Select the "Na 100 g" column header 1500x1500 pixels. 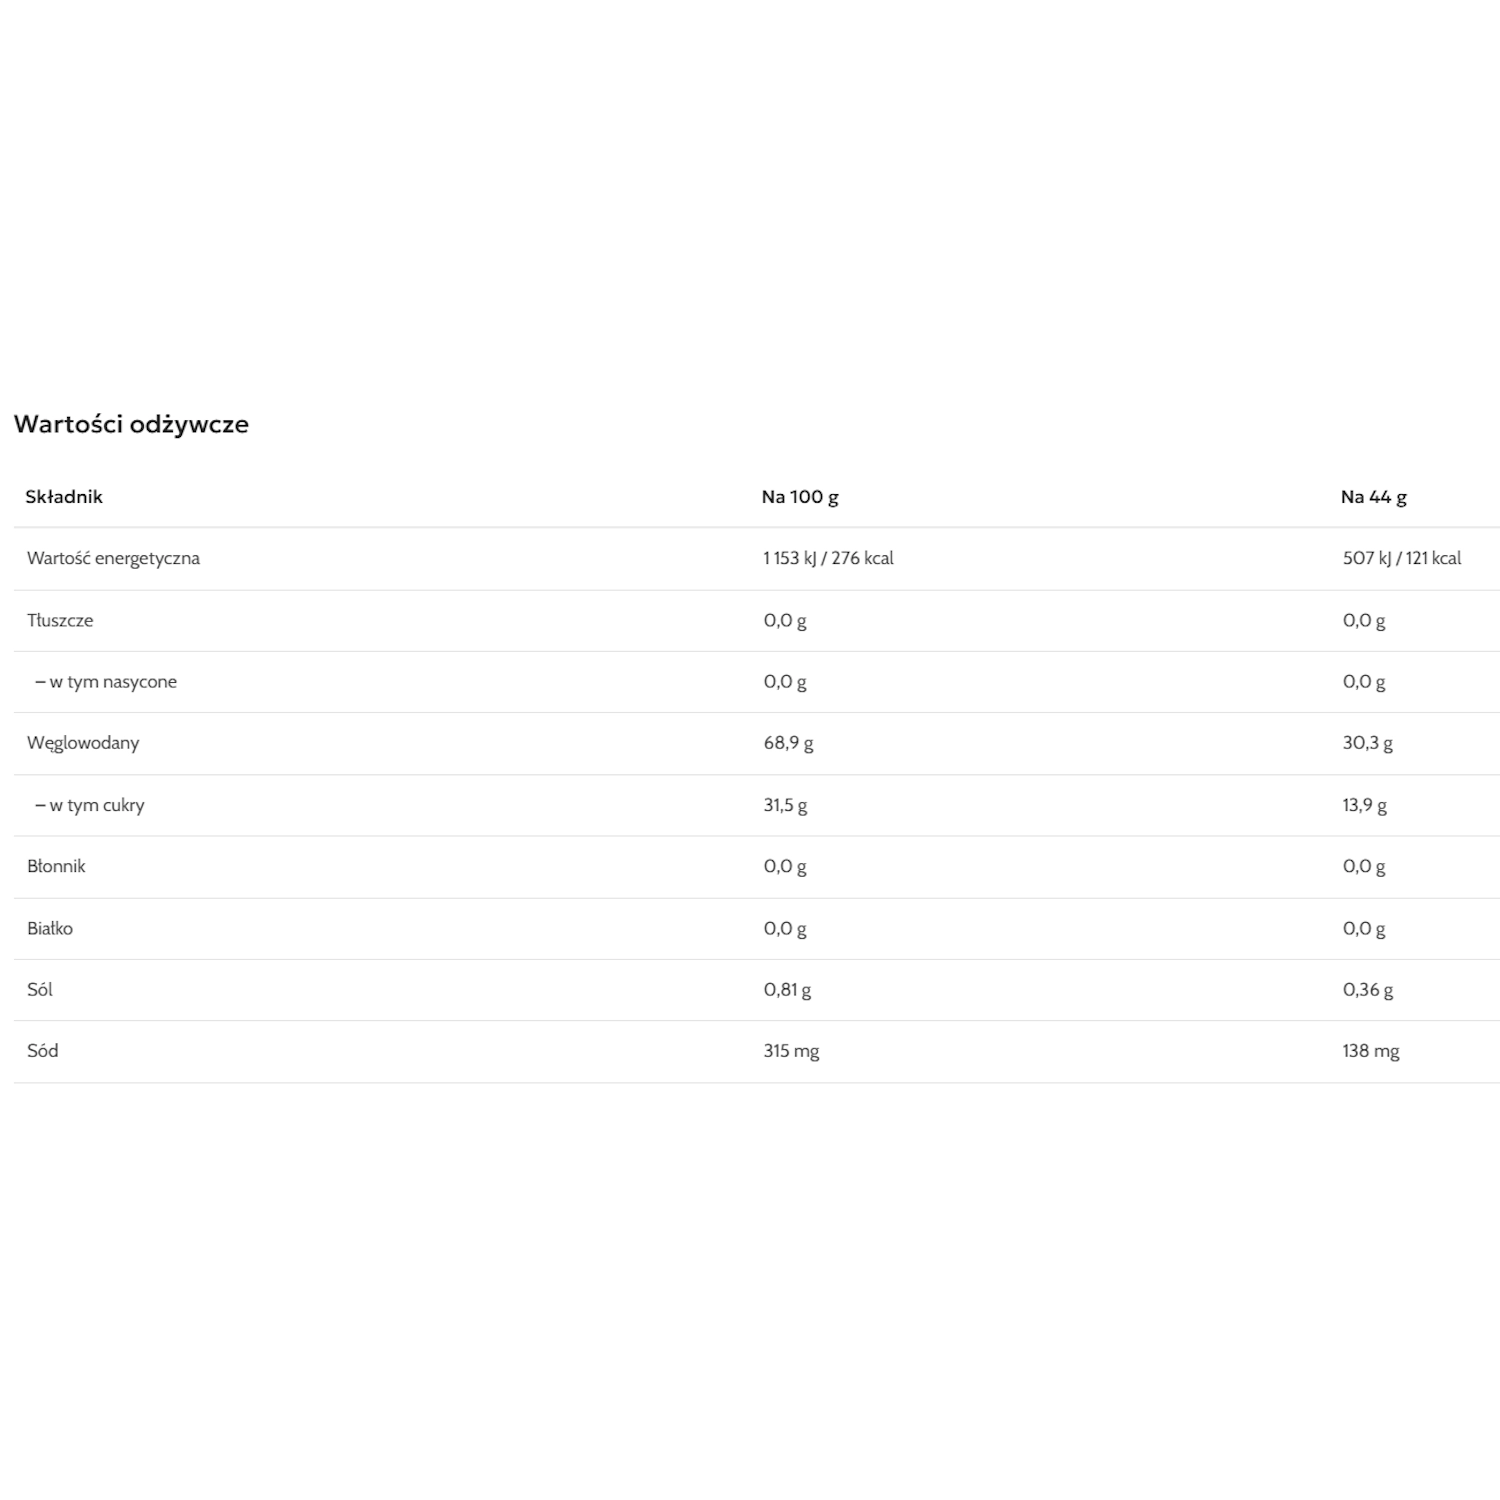click(800, 497)
